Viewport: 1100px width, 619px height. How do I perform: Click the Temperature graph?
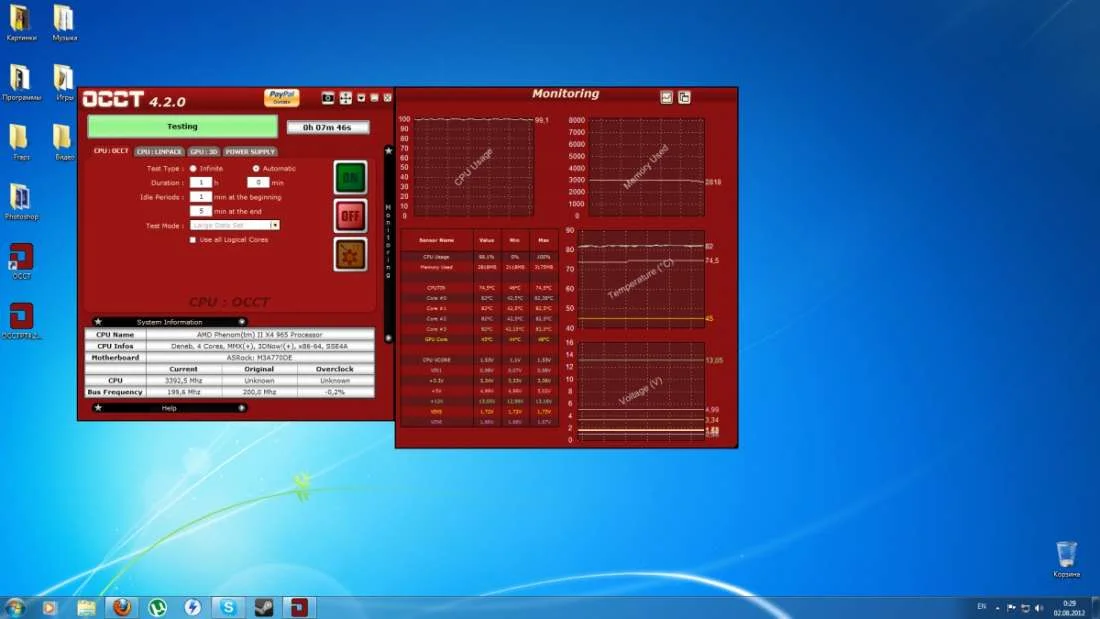(640, 279)
